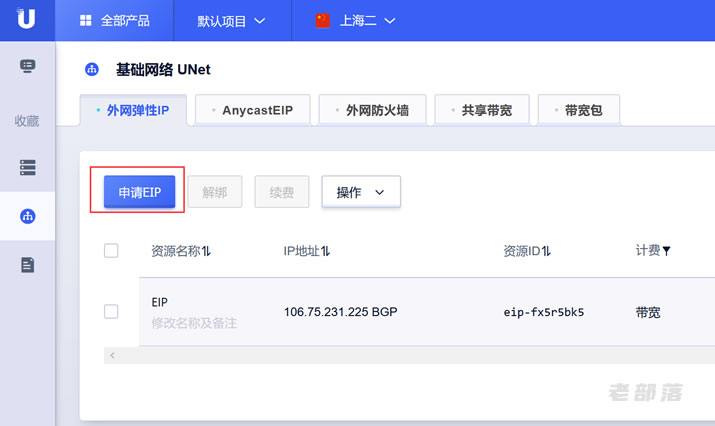Switch to 共享带宽 tab
This screenshot has height=426, width=715.
[x=482, y=110]
